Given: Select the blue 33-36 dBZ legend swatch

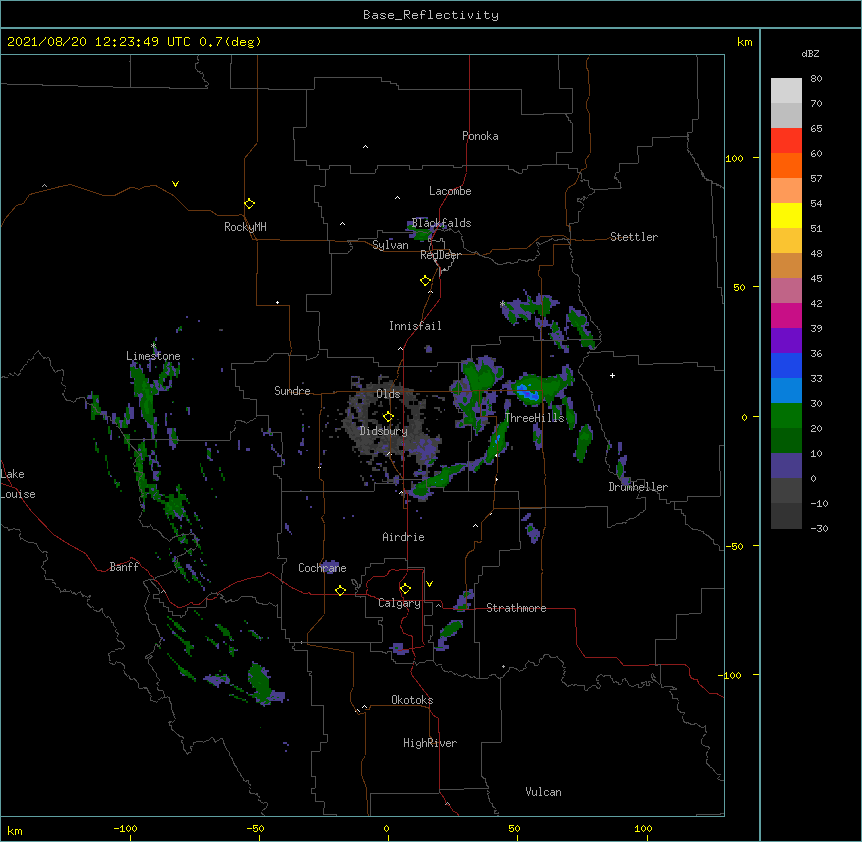Looking at the screenshot, I should pos(786,365).
